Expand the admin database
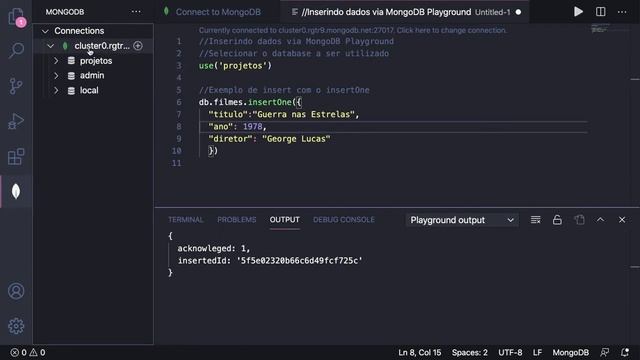This screenshot has width=640, height=360. [56, 76]
